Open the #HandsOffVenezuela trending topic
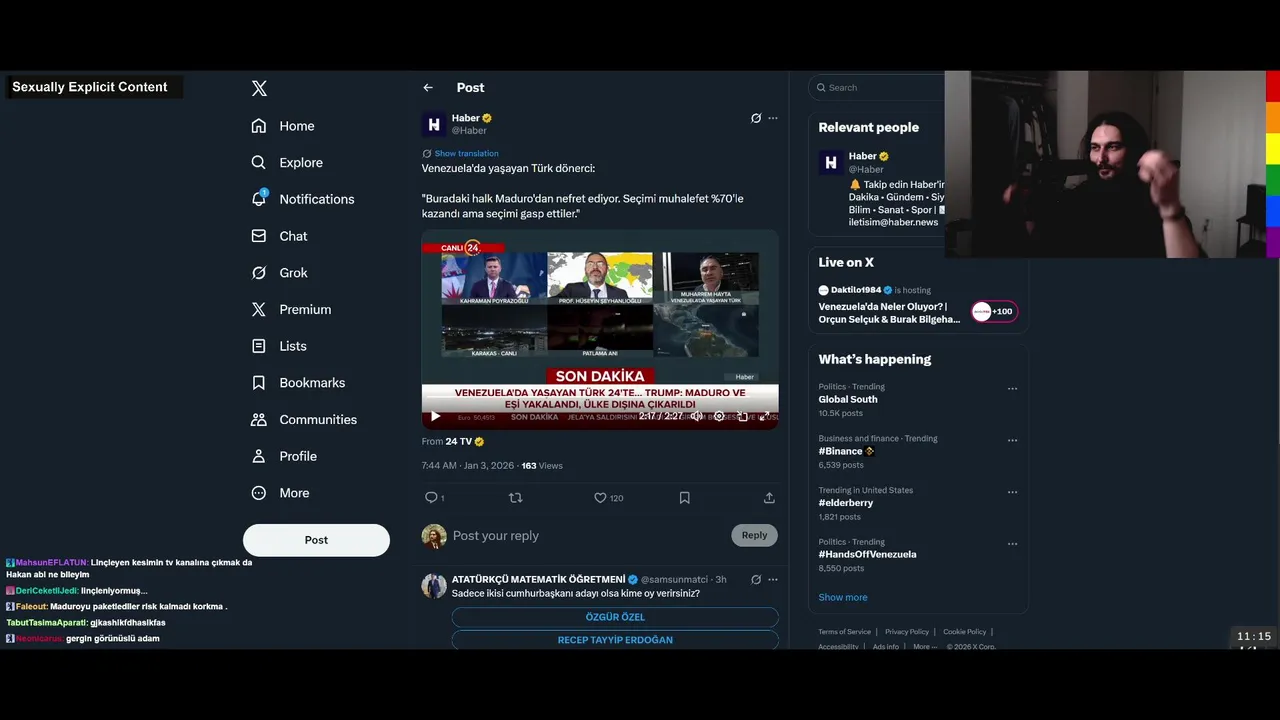Viewport: 1280px width, 720px height. point(867,554)
